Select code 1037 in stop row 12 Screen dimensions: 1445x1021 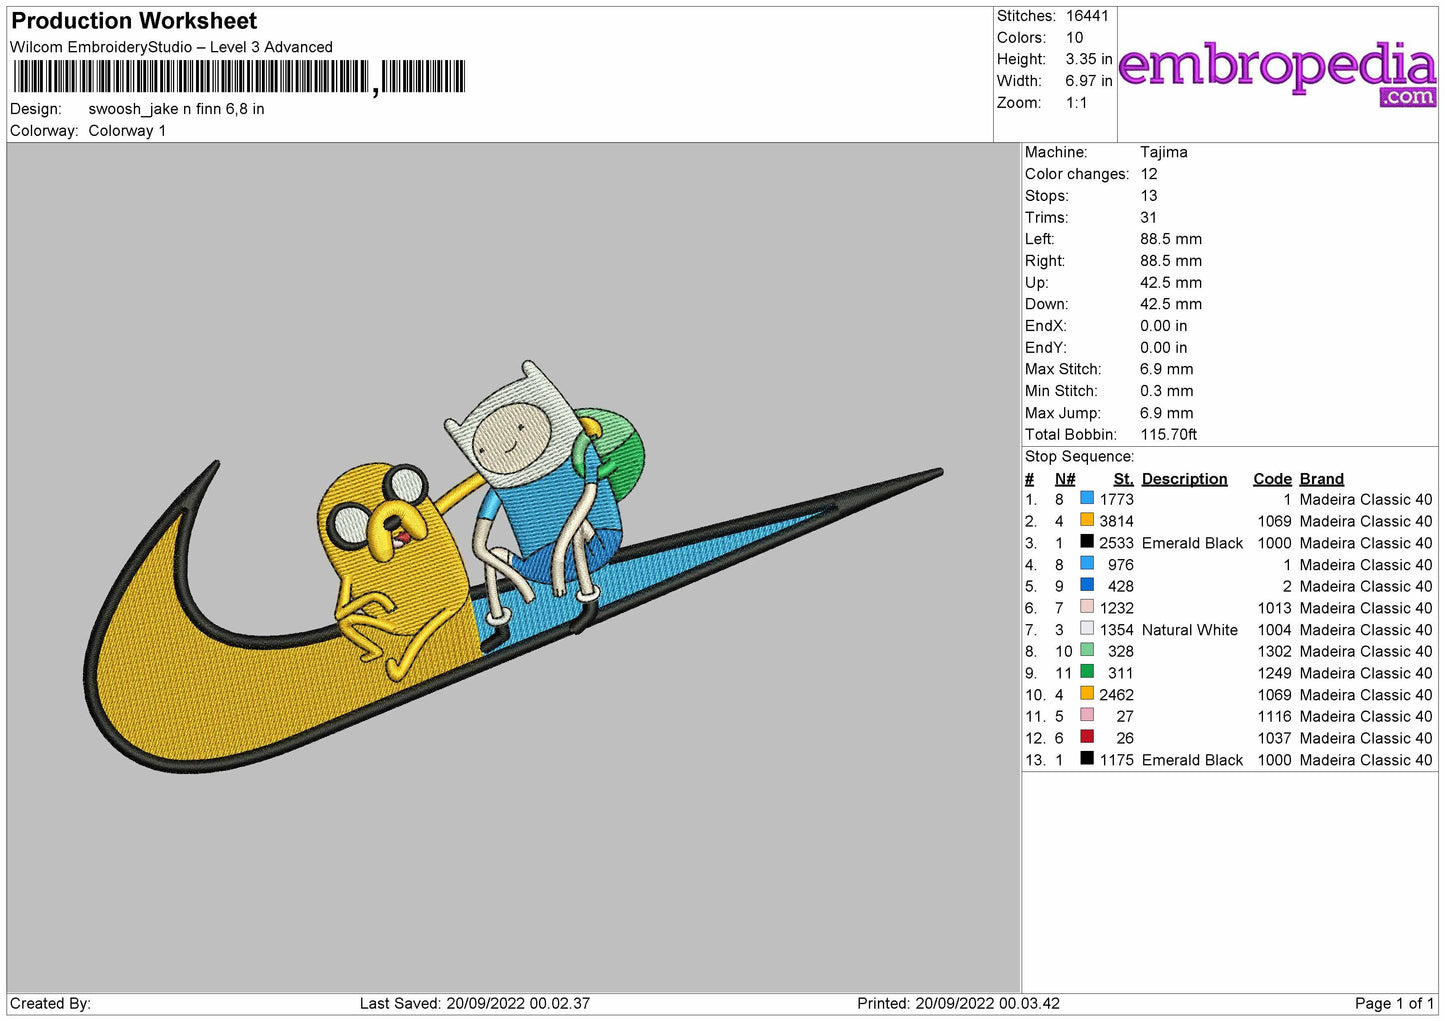[1275, 738]
